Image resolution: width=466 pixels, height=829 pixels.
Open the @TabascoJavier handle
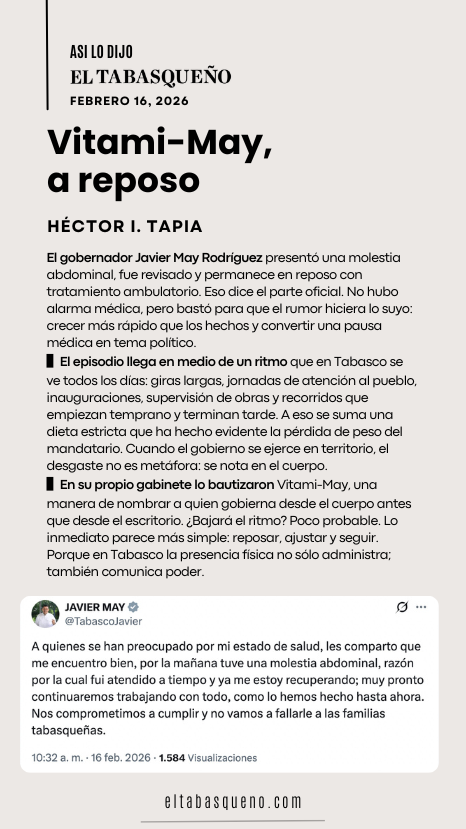103,621
